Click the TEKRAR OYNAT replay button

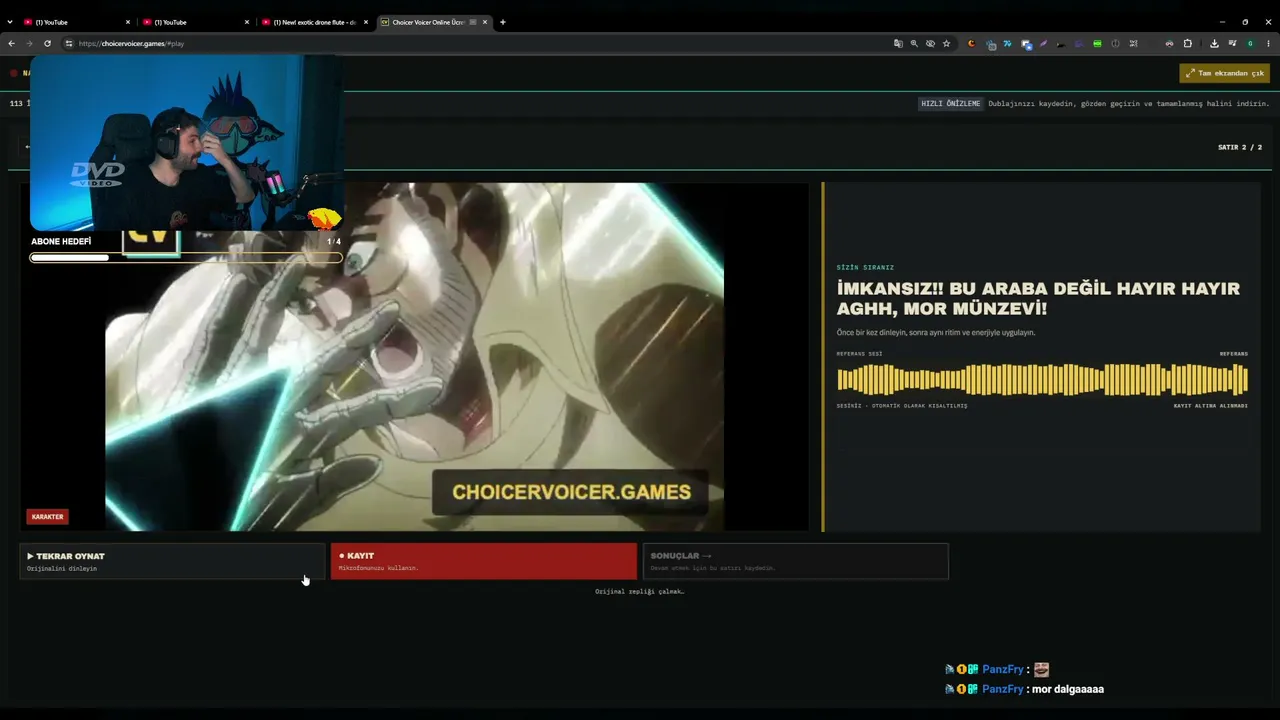pos(172,561)
